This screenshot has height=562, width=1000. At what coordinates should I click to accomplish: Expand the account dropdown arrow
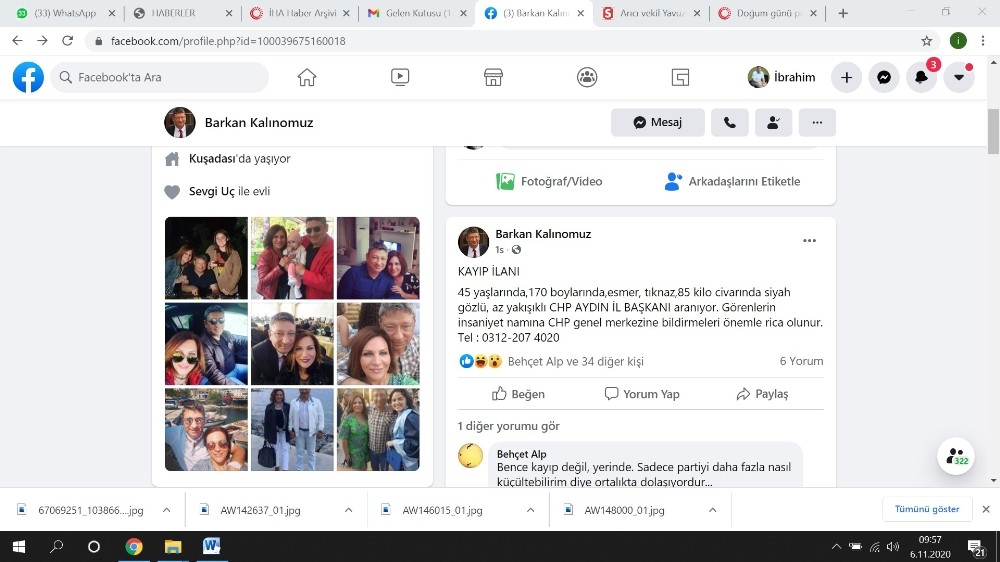point(959,77)
